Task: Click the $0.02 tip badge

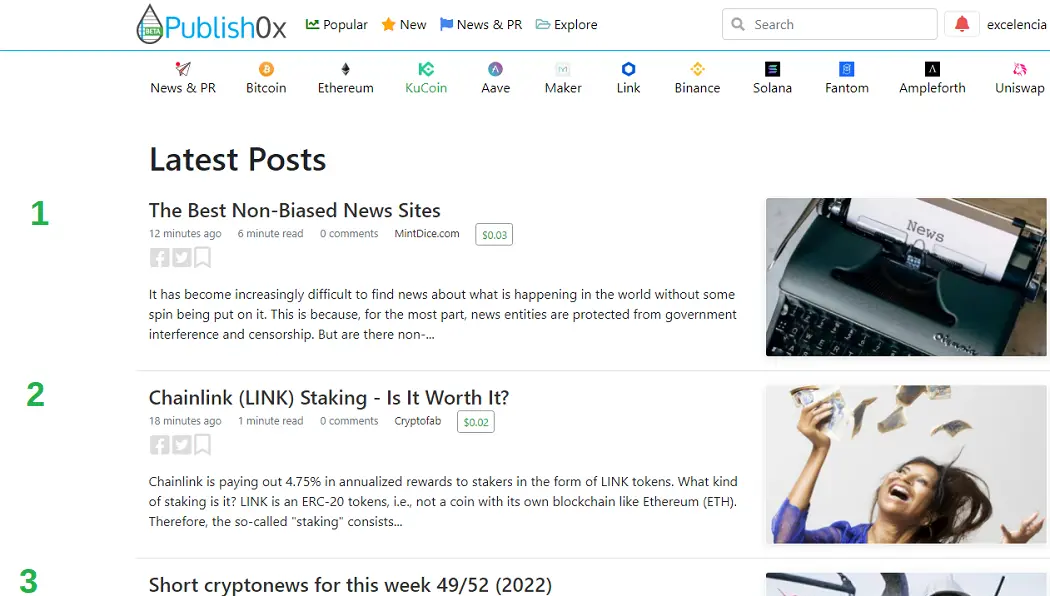Action: (475, 422)
